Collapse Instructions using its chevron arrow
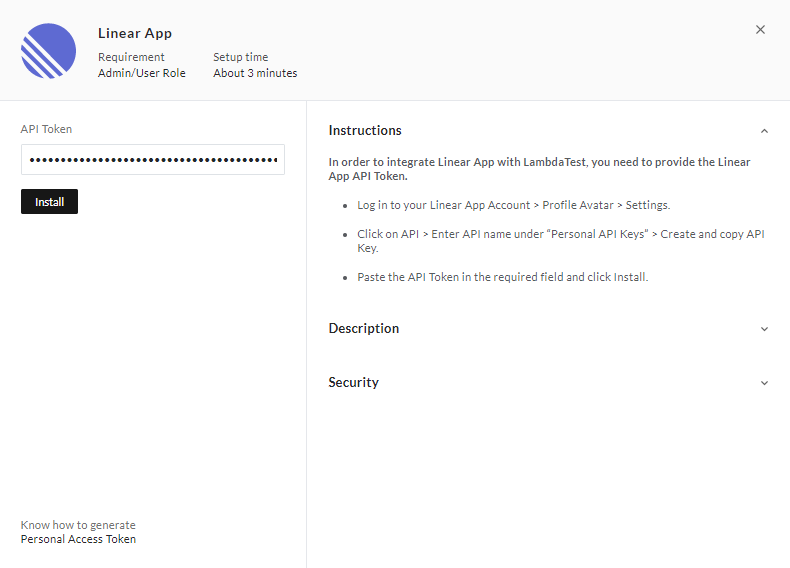790x568 pixels. [764, 131]
